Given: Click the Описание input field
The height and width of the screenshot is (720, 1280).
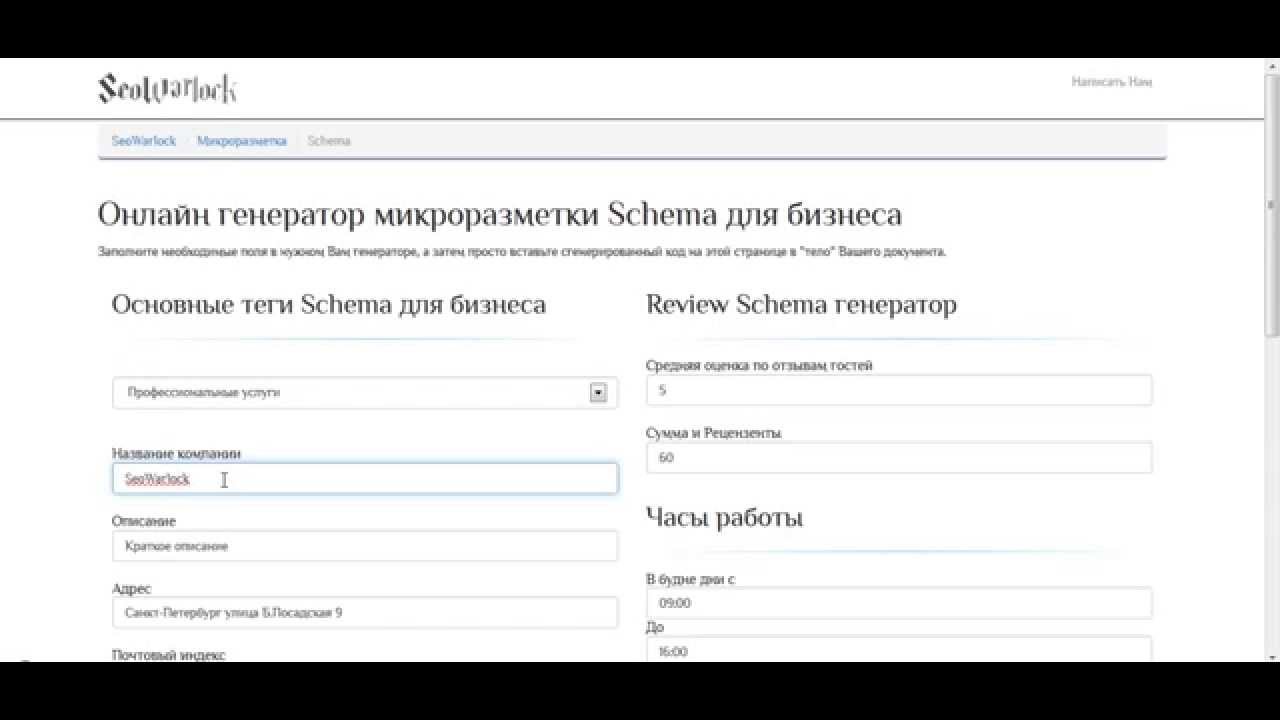Looking at the screenshot, I should coord(365,546).
